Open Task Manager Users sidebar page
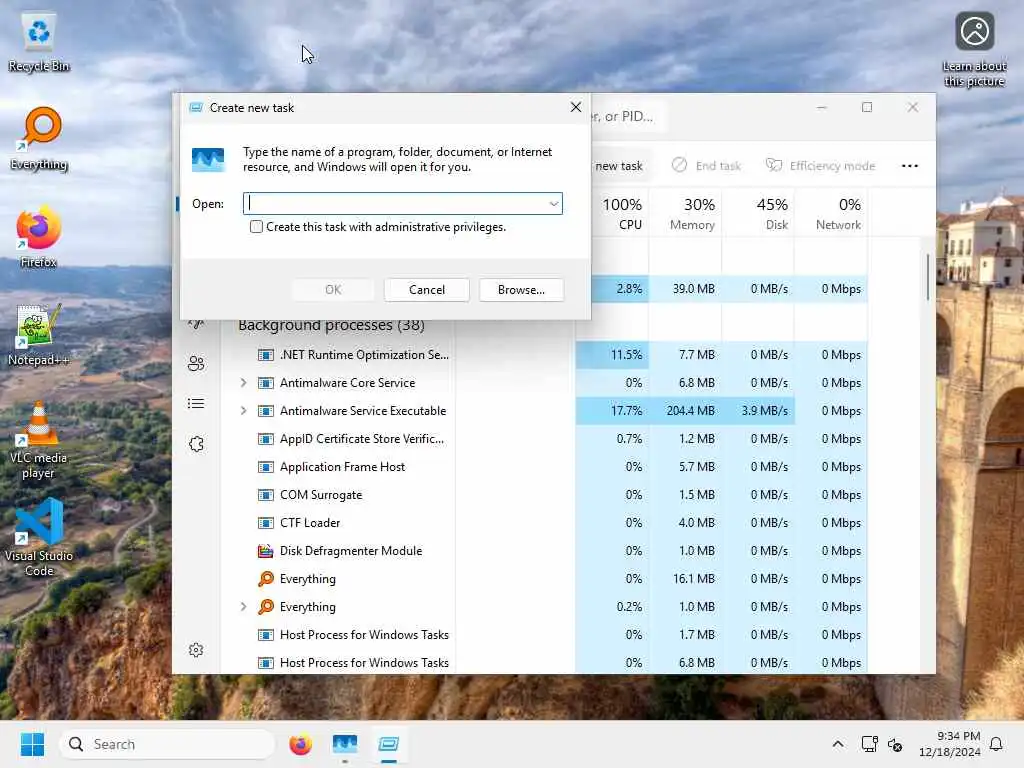 [x=196, y=364]
